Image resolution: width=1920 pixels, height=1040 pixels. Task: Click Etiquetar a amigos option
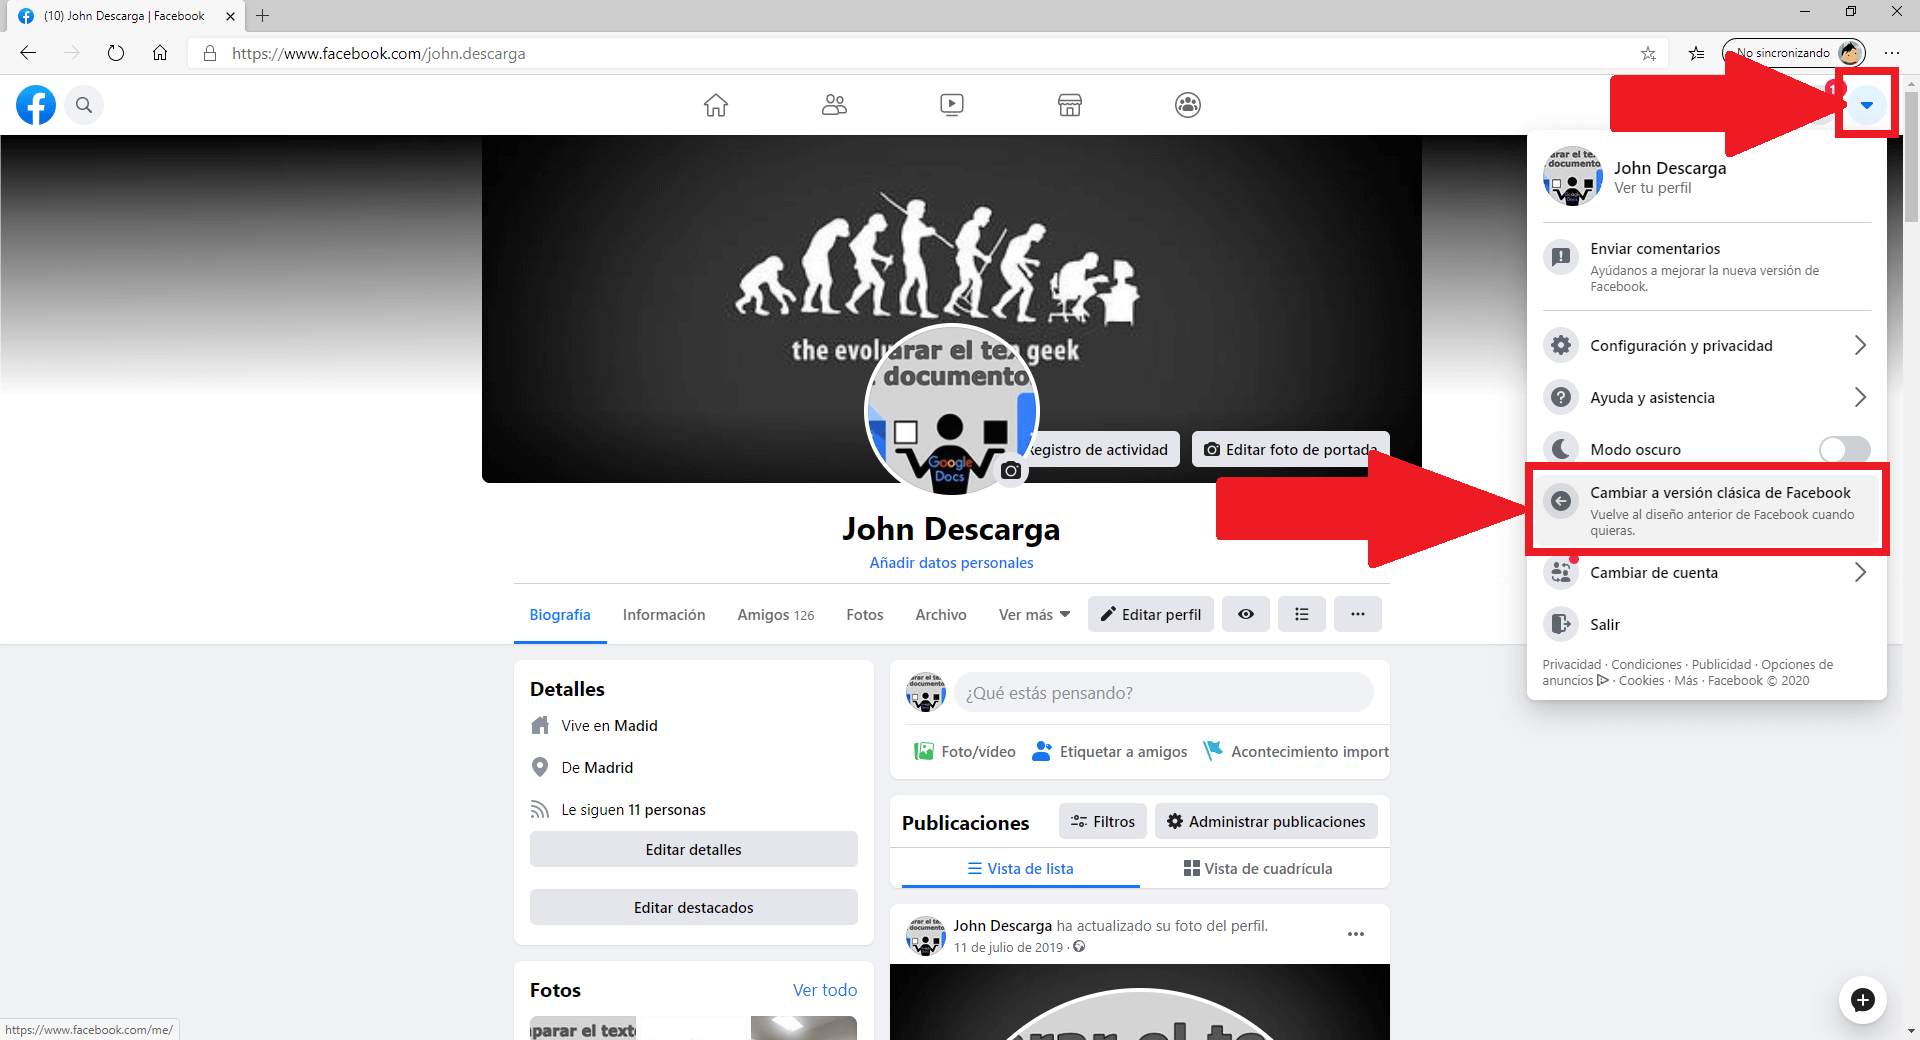(1110, 752)
